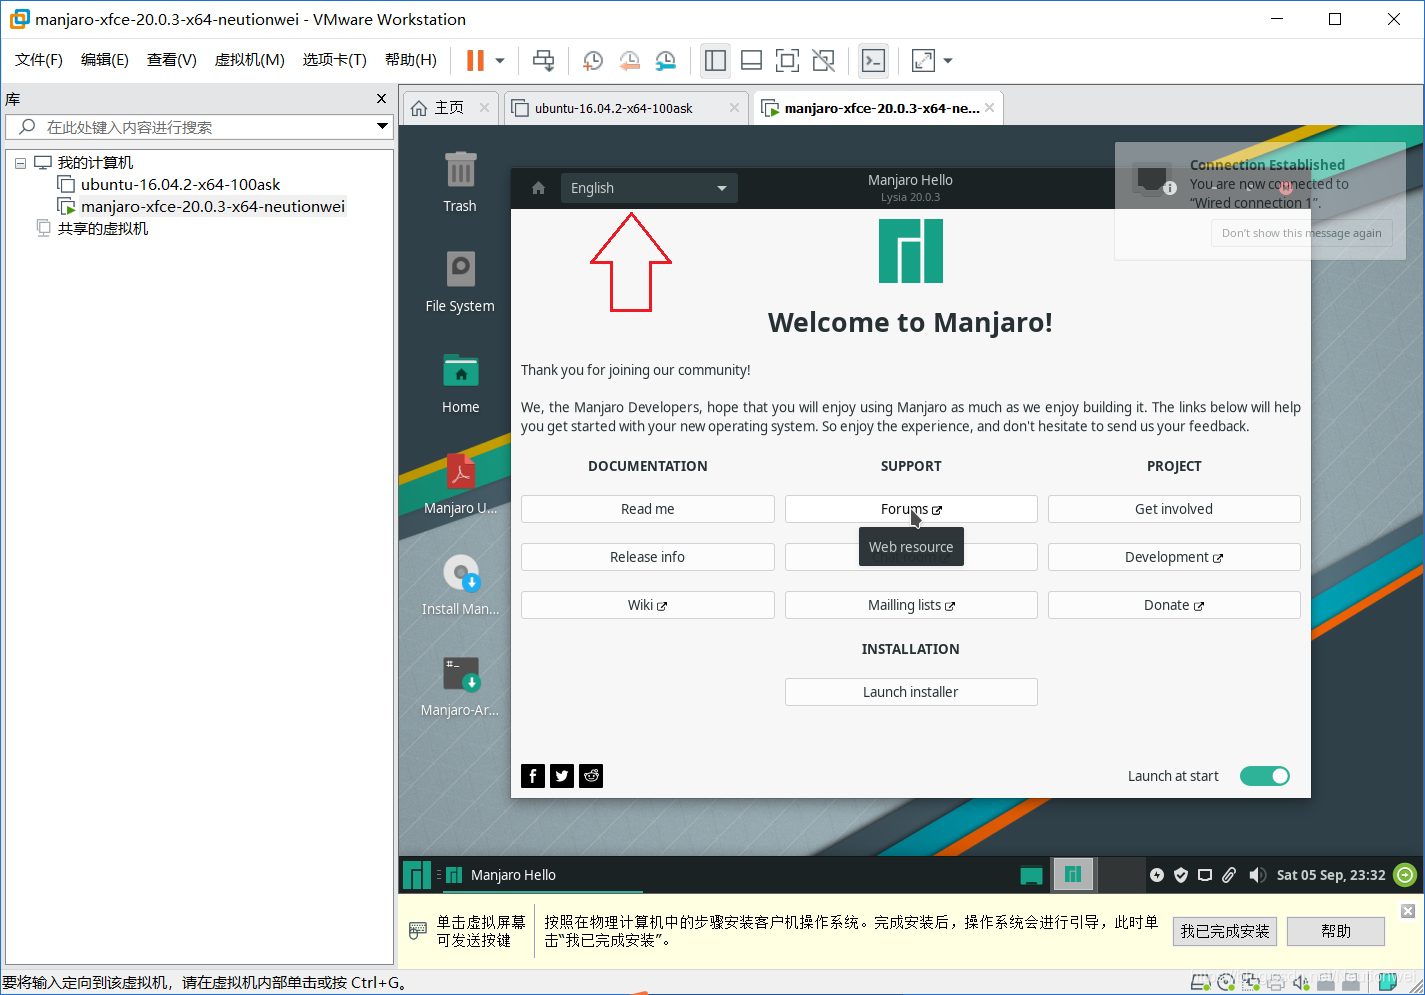Pause the virtual machine with the orange button
The height and width of the screenshot is (995, 1425).
click(x=475, y=61)
